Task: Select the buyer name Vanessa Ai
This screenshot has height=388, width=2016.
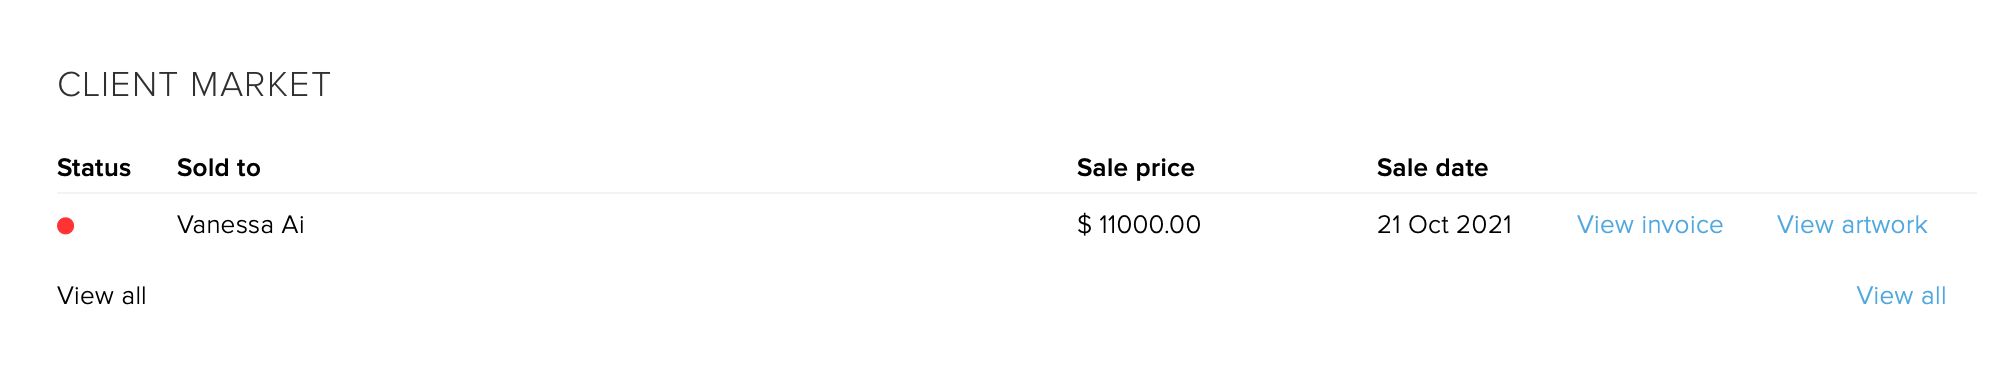Action: [241, 225]
